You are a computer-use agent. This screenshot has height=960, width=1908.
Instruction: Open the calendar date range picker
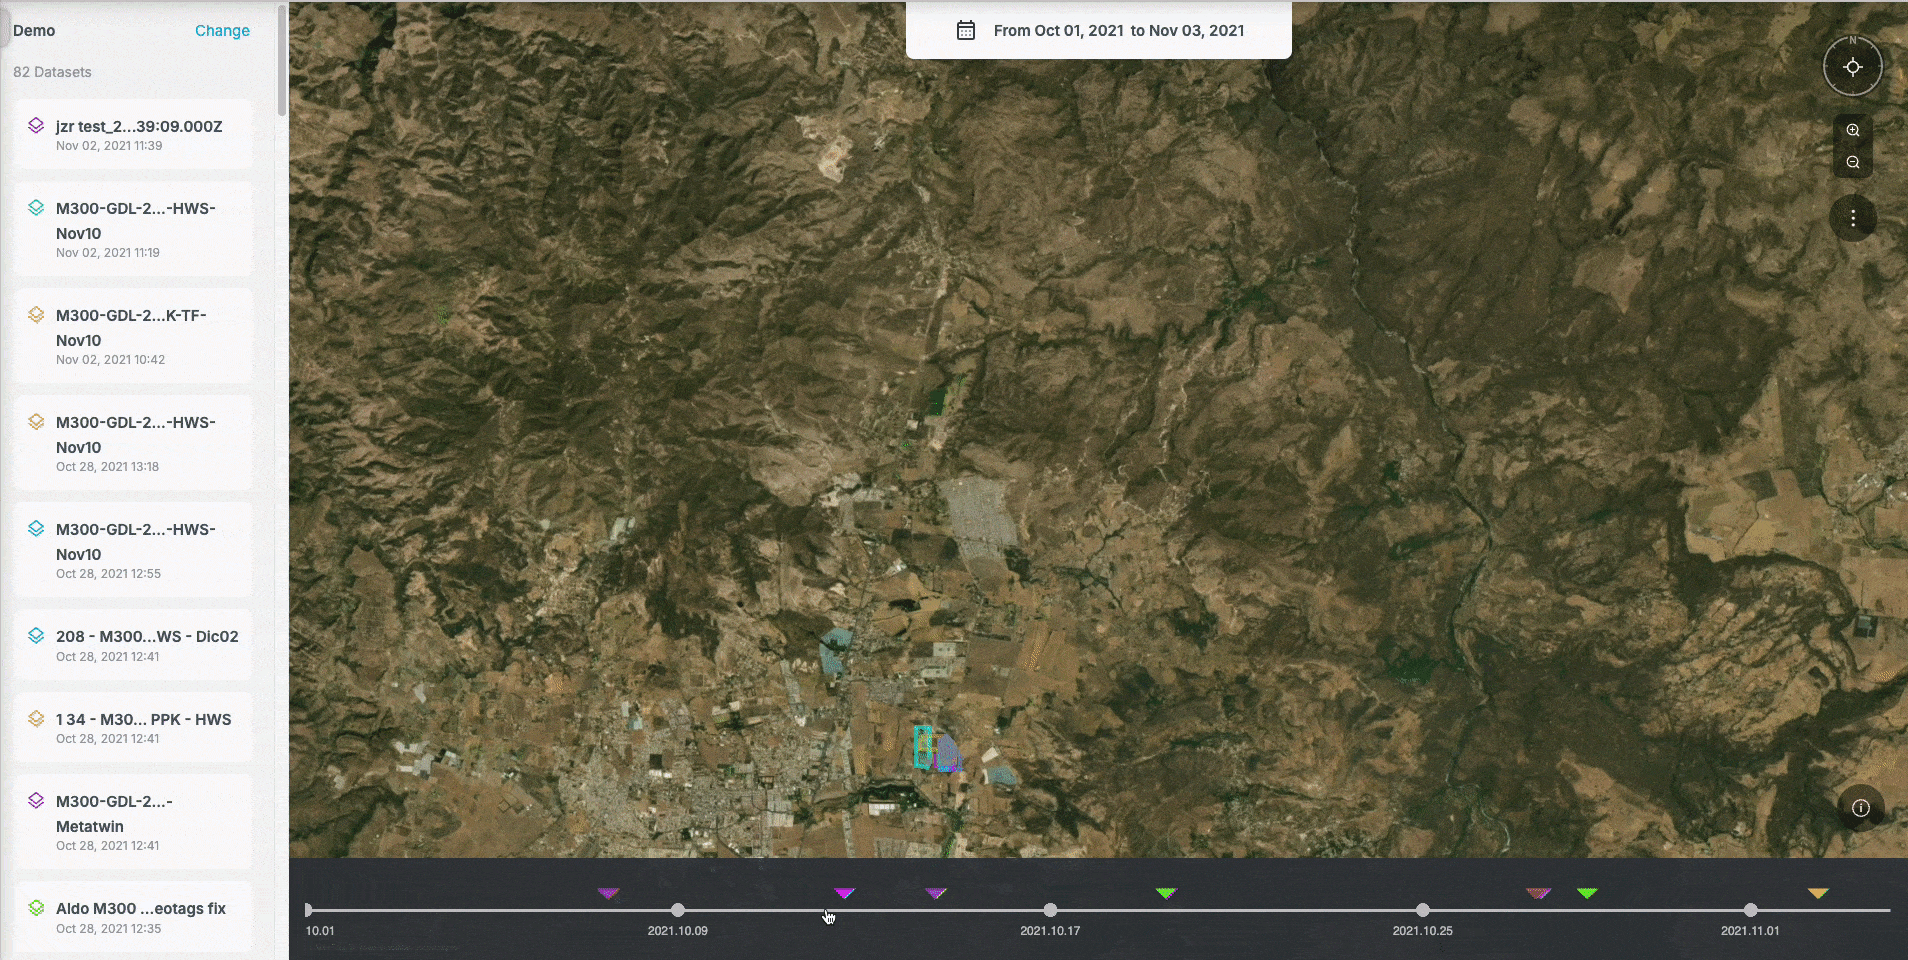coord(966,30)
